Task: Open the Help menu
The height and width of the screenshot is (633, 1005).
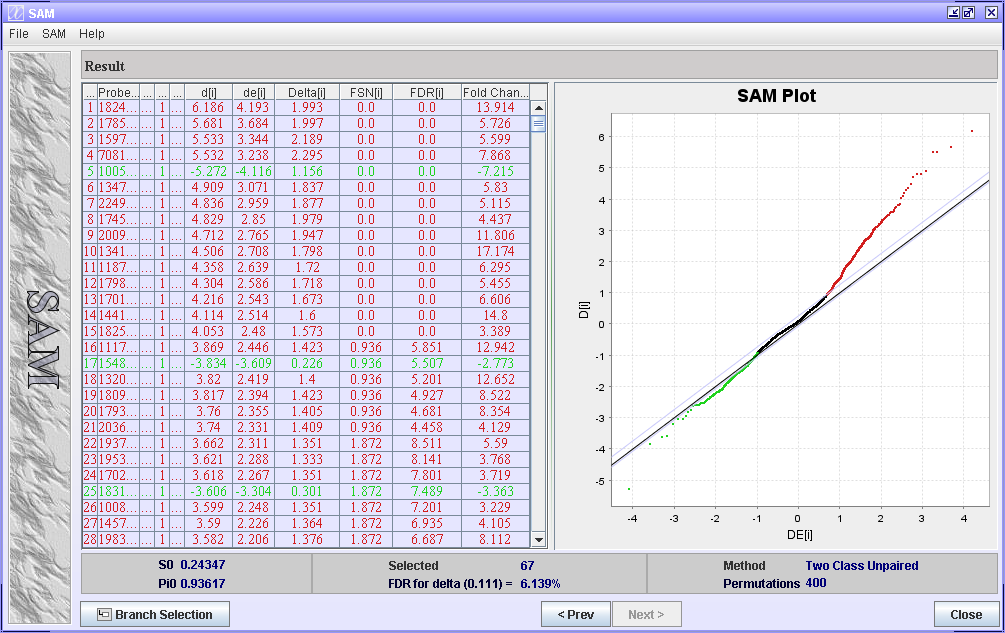Action: pos(92,34)
